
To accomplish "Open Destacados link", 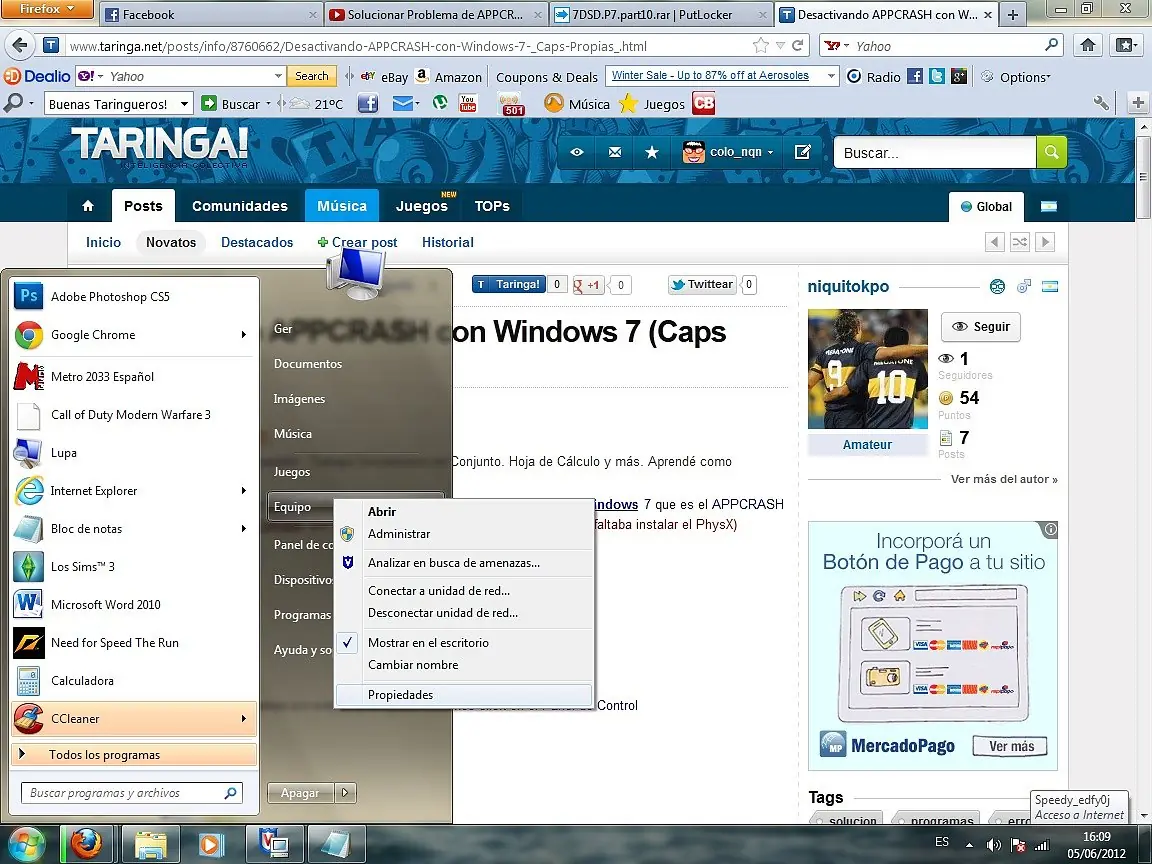I will click(257, 242).
